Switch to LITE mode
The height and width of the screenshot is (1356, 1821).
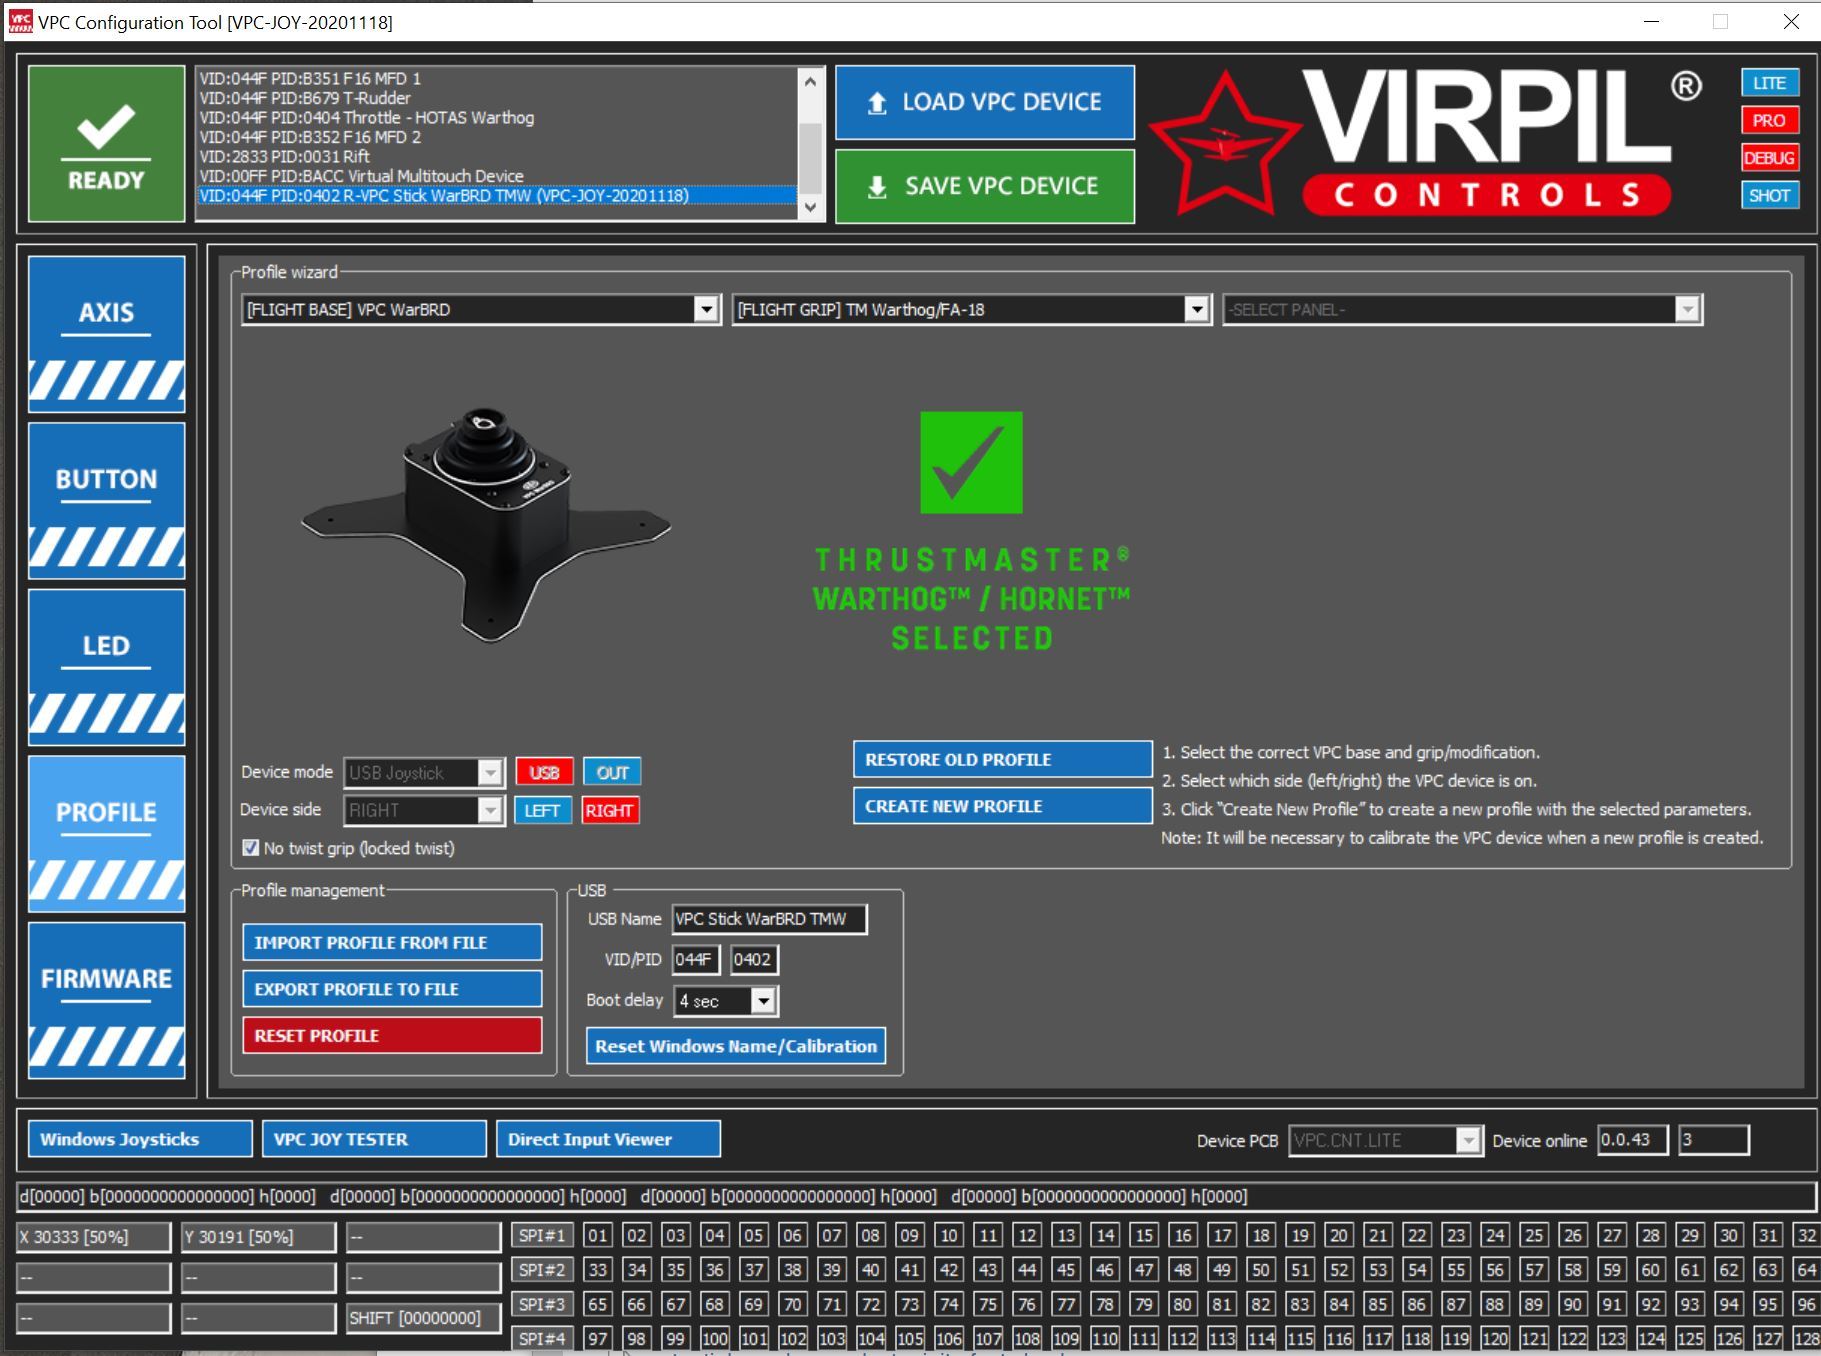[x=1769, y=83]
